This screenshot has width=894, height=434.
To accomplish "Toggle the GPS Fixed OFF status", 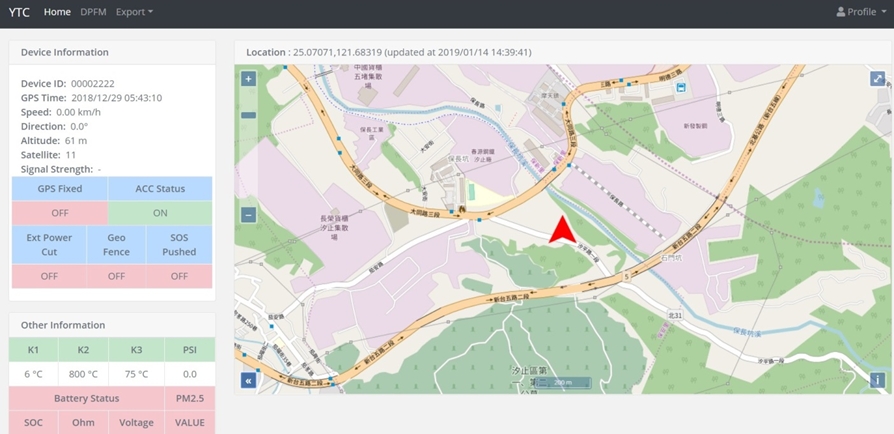I will pyautogui.click(x=60, y=213).
